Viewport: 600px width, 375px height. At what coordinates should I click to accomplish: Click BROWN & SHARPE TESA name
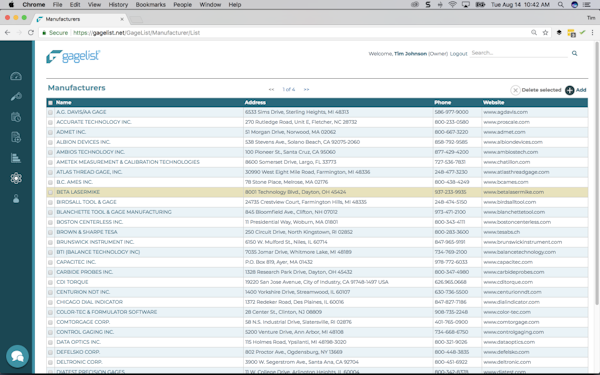pyautogui.click(x=87, y=232)
